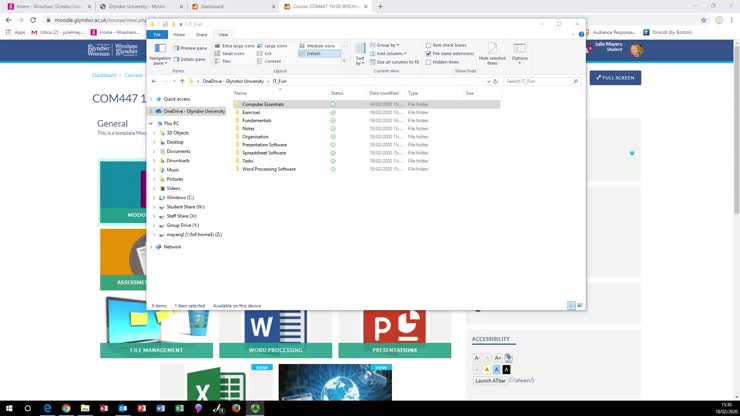The height and width of the screenshot is (416, 740).
Task: Expand the Network tree node
Action: 153,246
